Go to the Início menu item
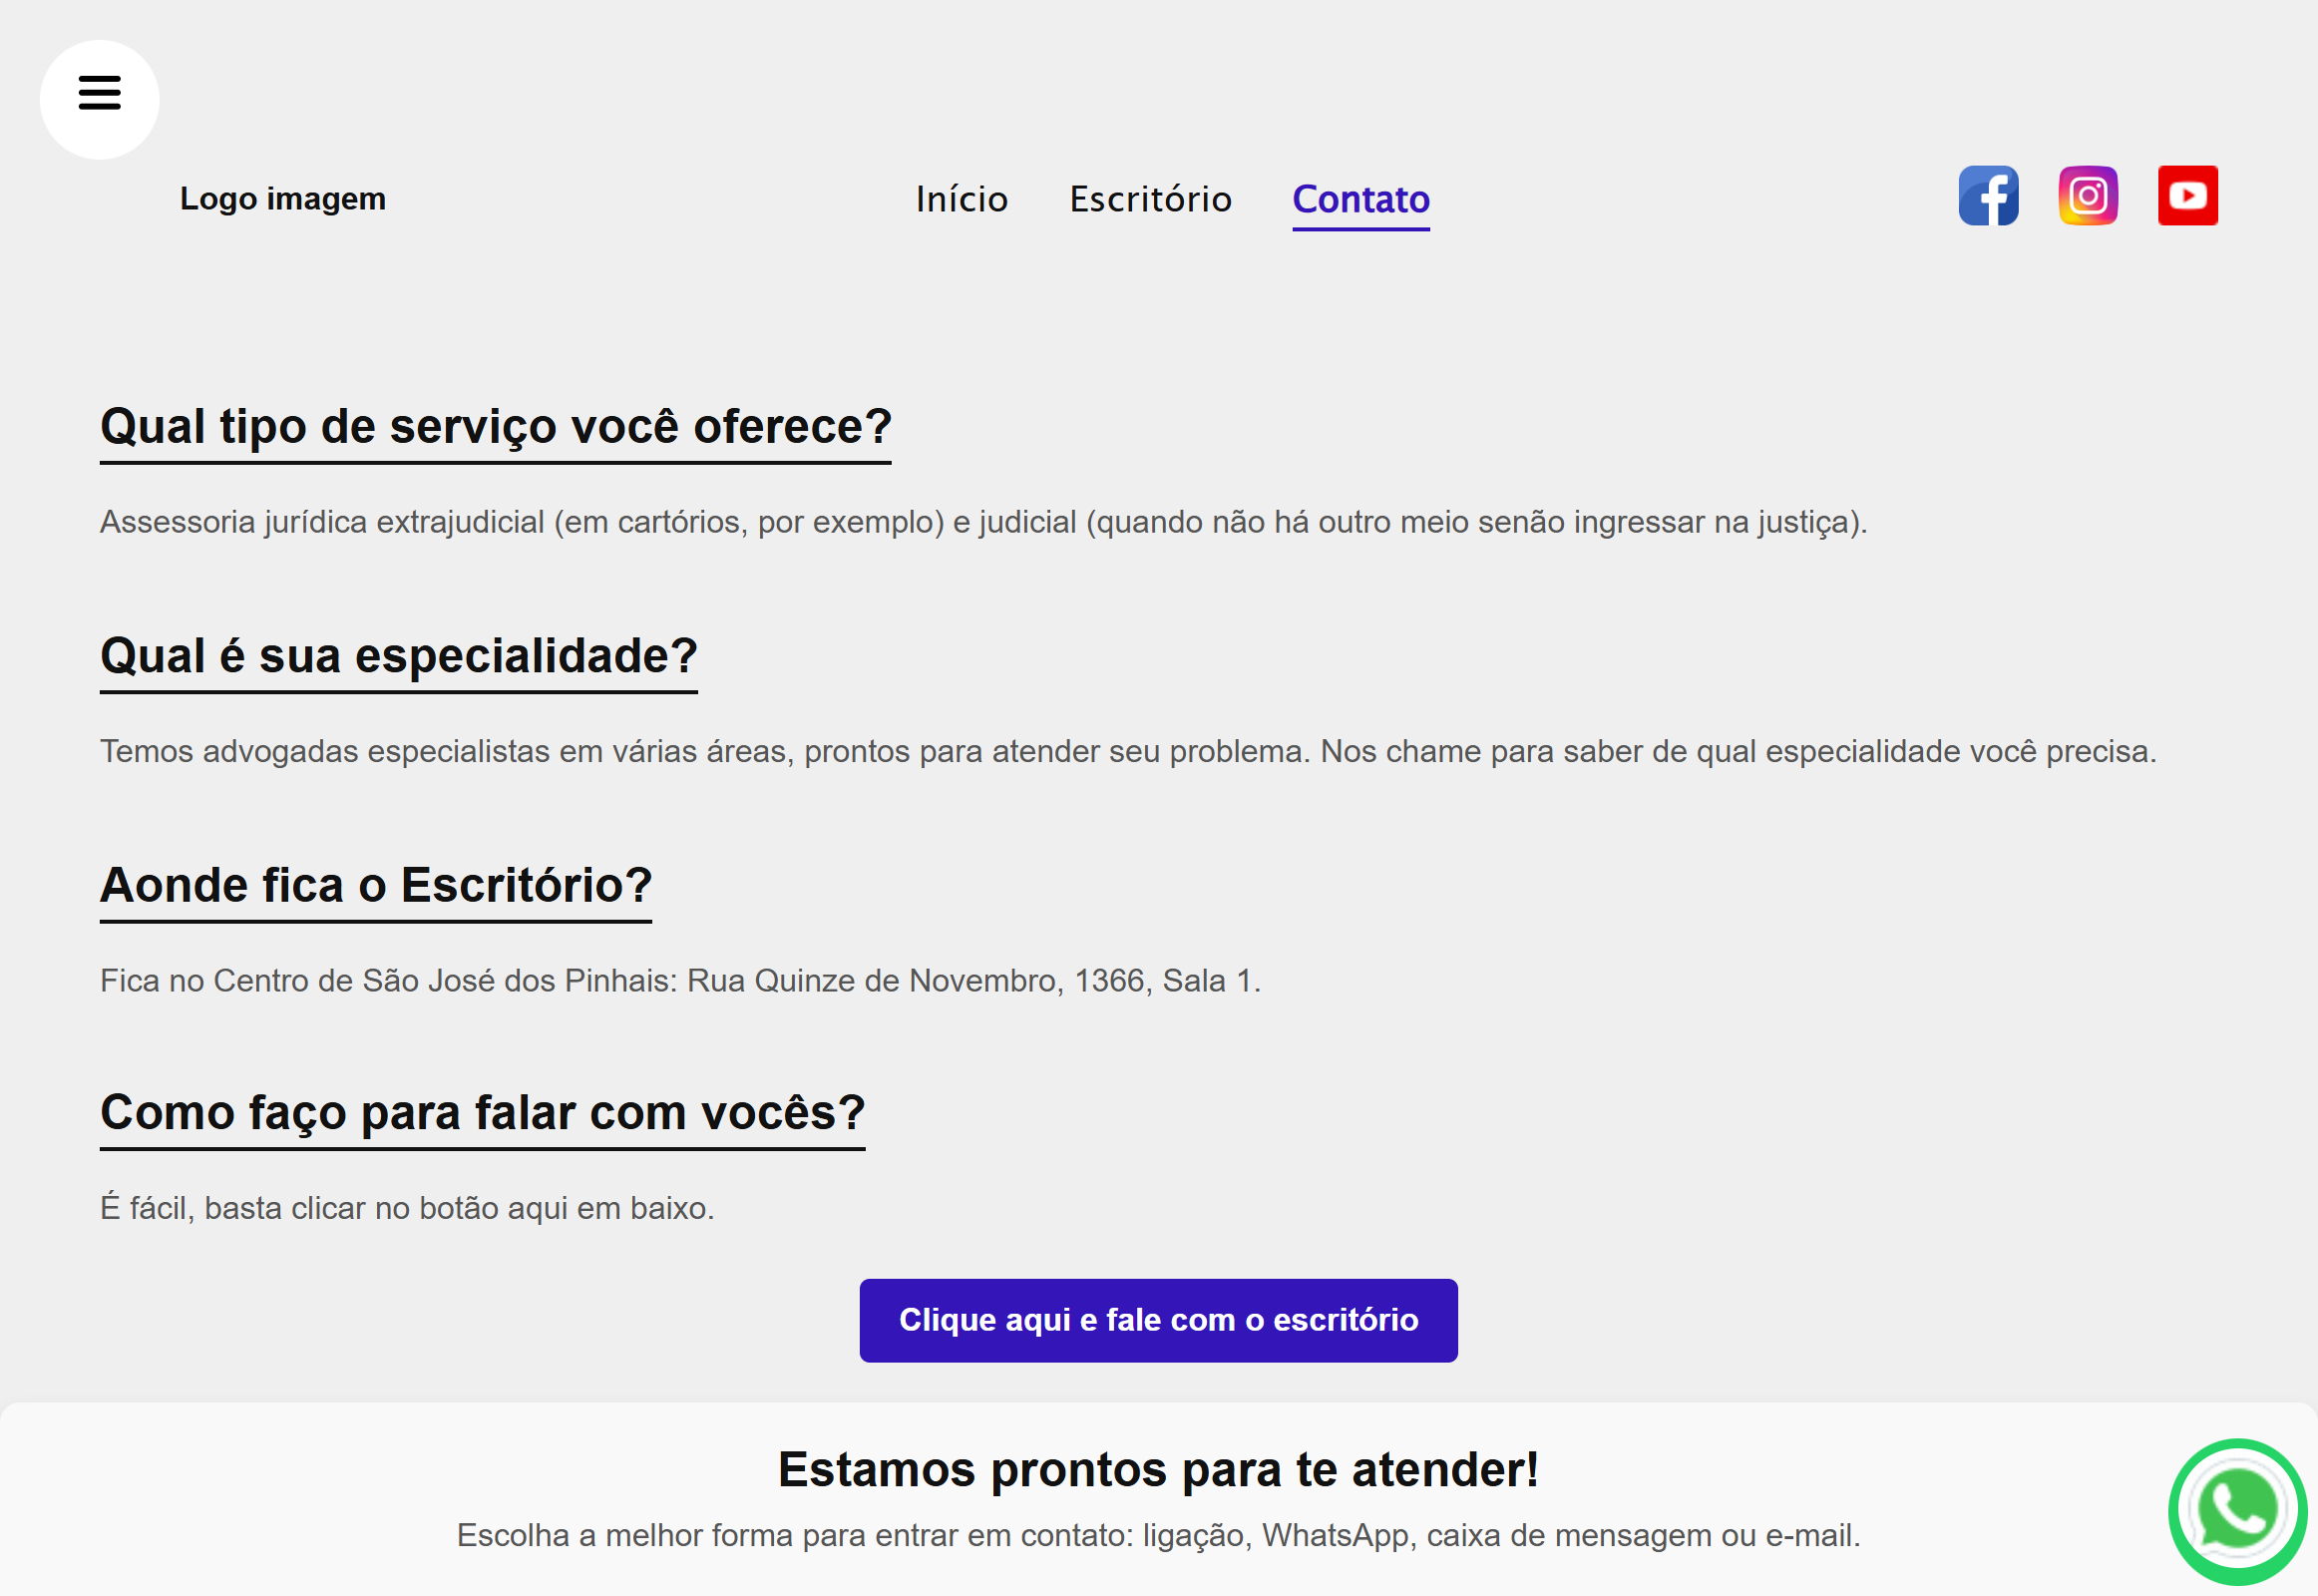 (x=961, y=199)
